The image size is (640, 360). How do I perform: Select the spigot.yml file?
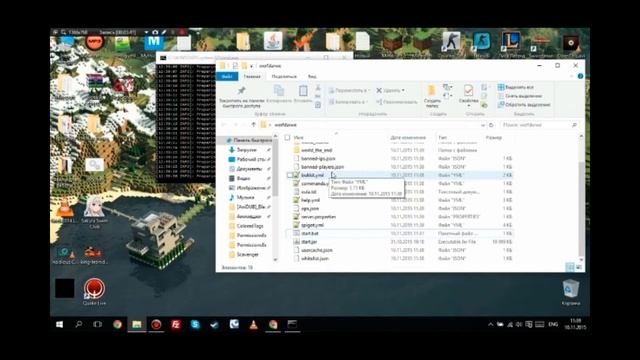312,225
